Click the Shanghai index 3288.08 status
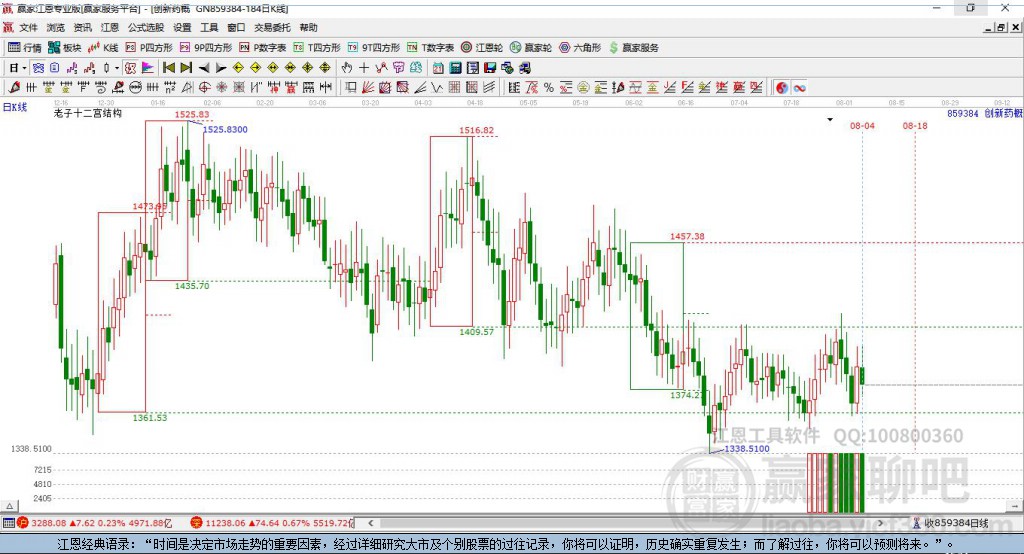The width and height of the screenshot is (1024, 554). coord(94,523)
